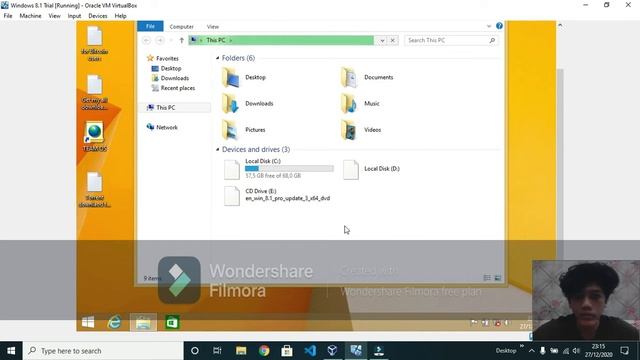Select This PC in navigation pane
The width and height of the screenshot is (640, 360).
[175, 108]
